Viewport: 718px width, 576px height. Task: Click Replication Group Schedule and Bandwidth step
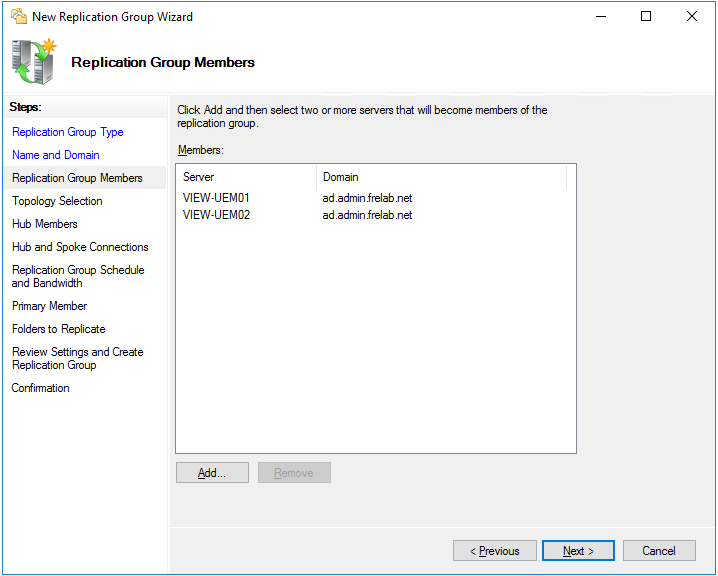tap(78, 276)
